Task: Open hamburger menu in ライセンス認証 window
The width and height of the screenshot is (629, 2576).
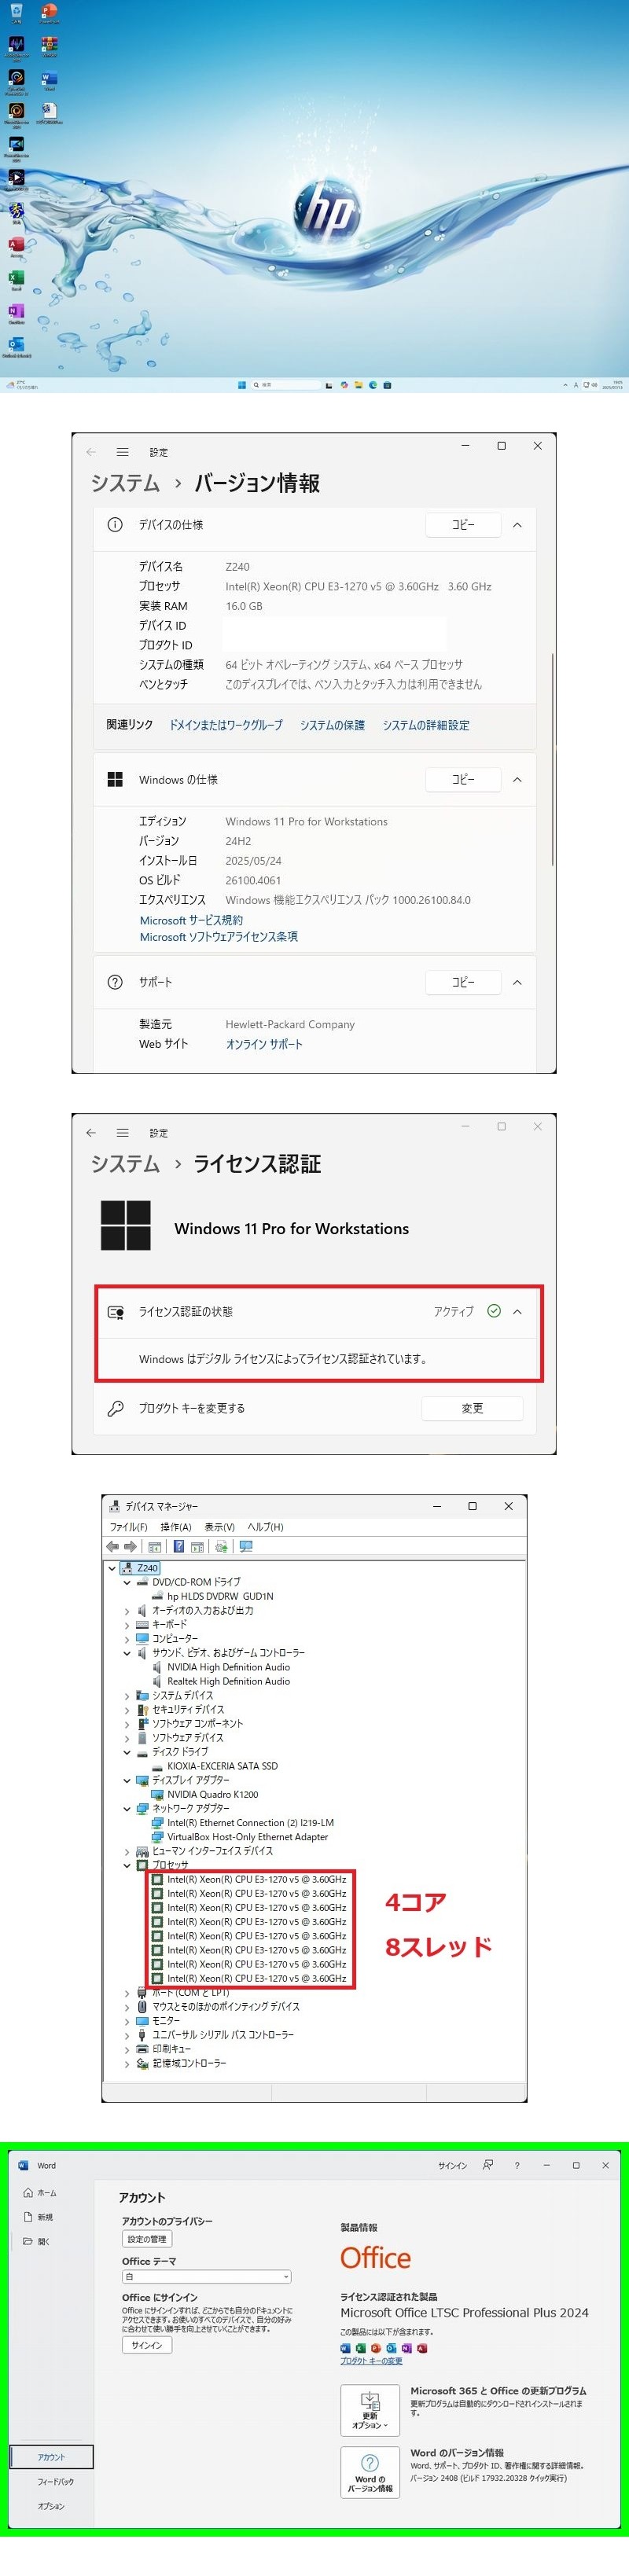Action: click(x=122, y=1133)
